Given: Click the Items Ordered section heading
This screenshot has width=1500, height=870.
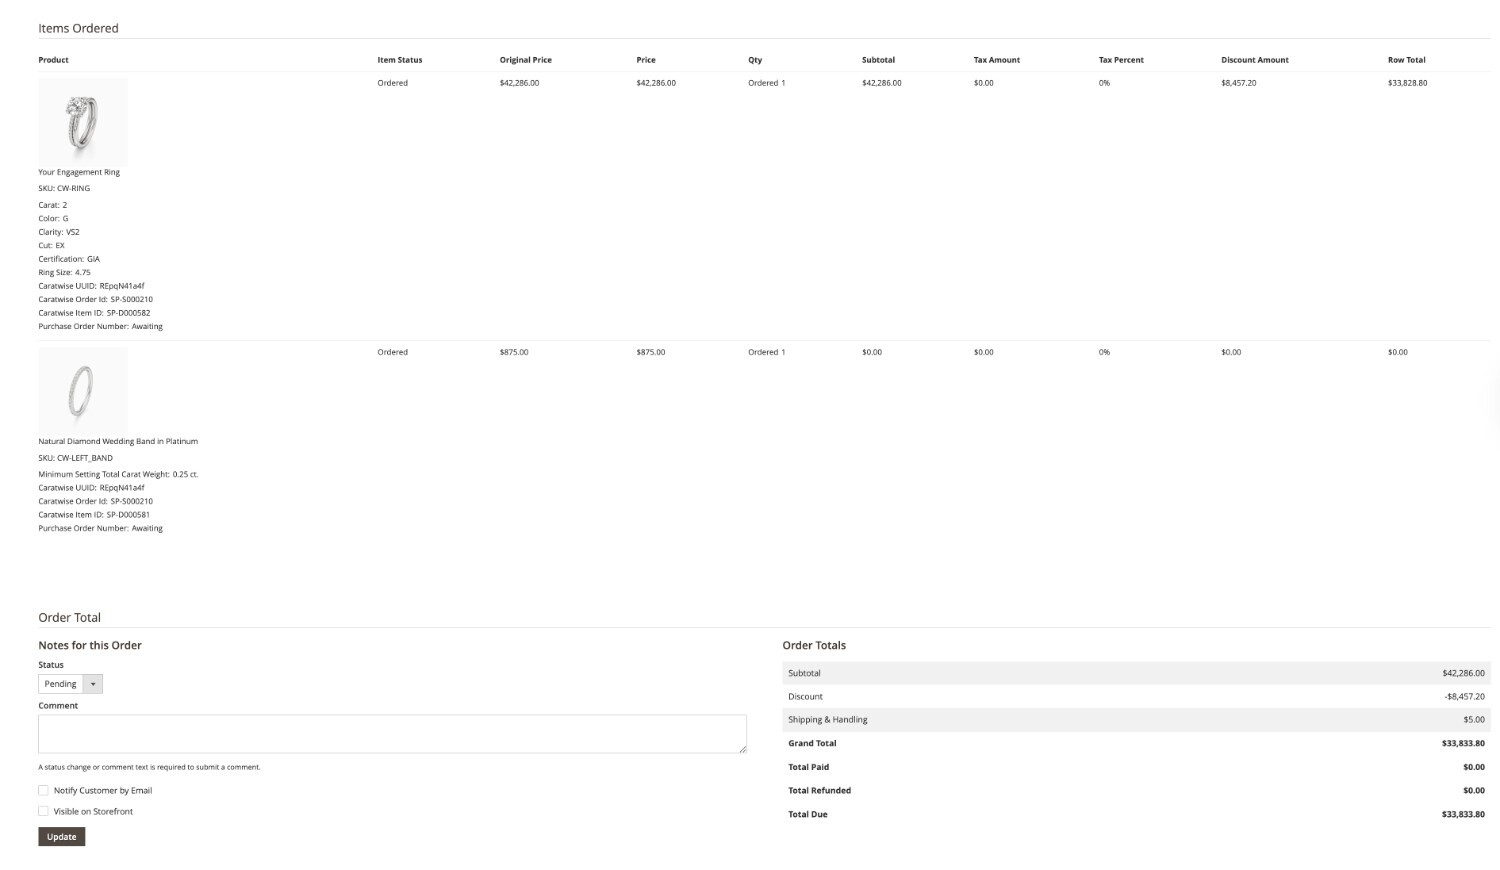Looking at the screenshot, I should 78,28.
